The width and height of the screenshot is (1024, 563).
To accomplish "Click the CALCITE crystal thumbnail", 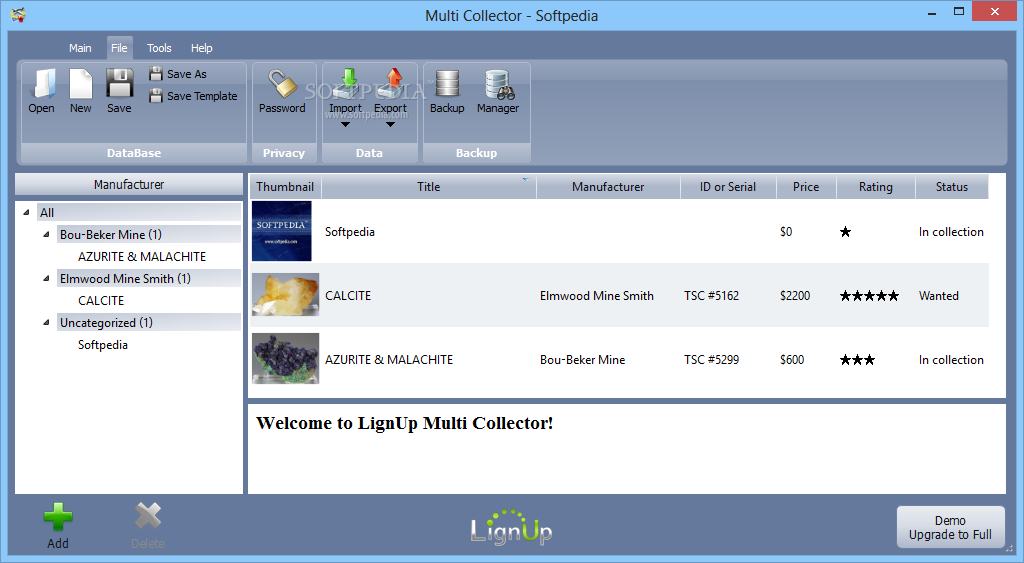I will (x=285, y=295).
